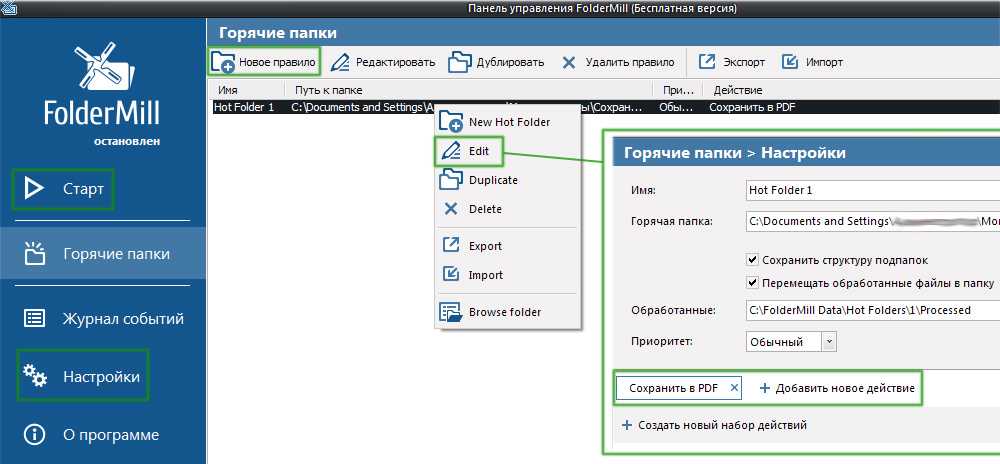Image resolution: width=1000 pixels, height=464 pixels.
Task: Click the Экспорт toolbar icon
Action: tap(707, 62)
